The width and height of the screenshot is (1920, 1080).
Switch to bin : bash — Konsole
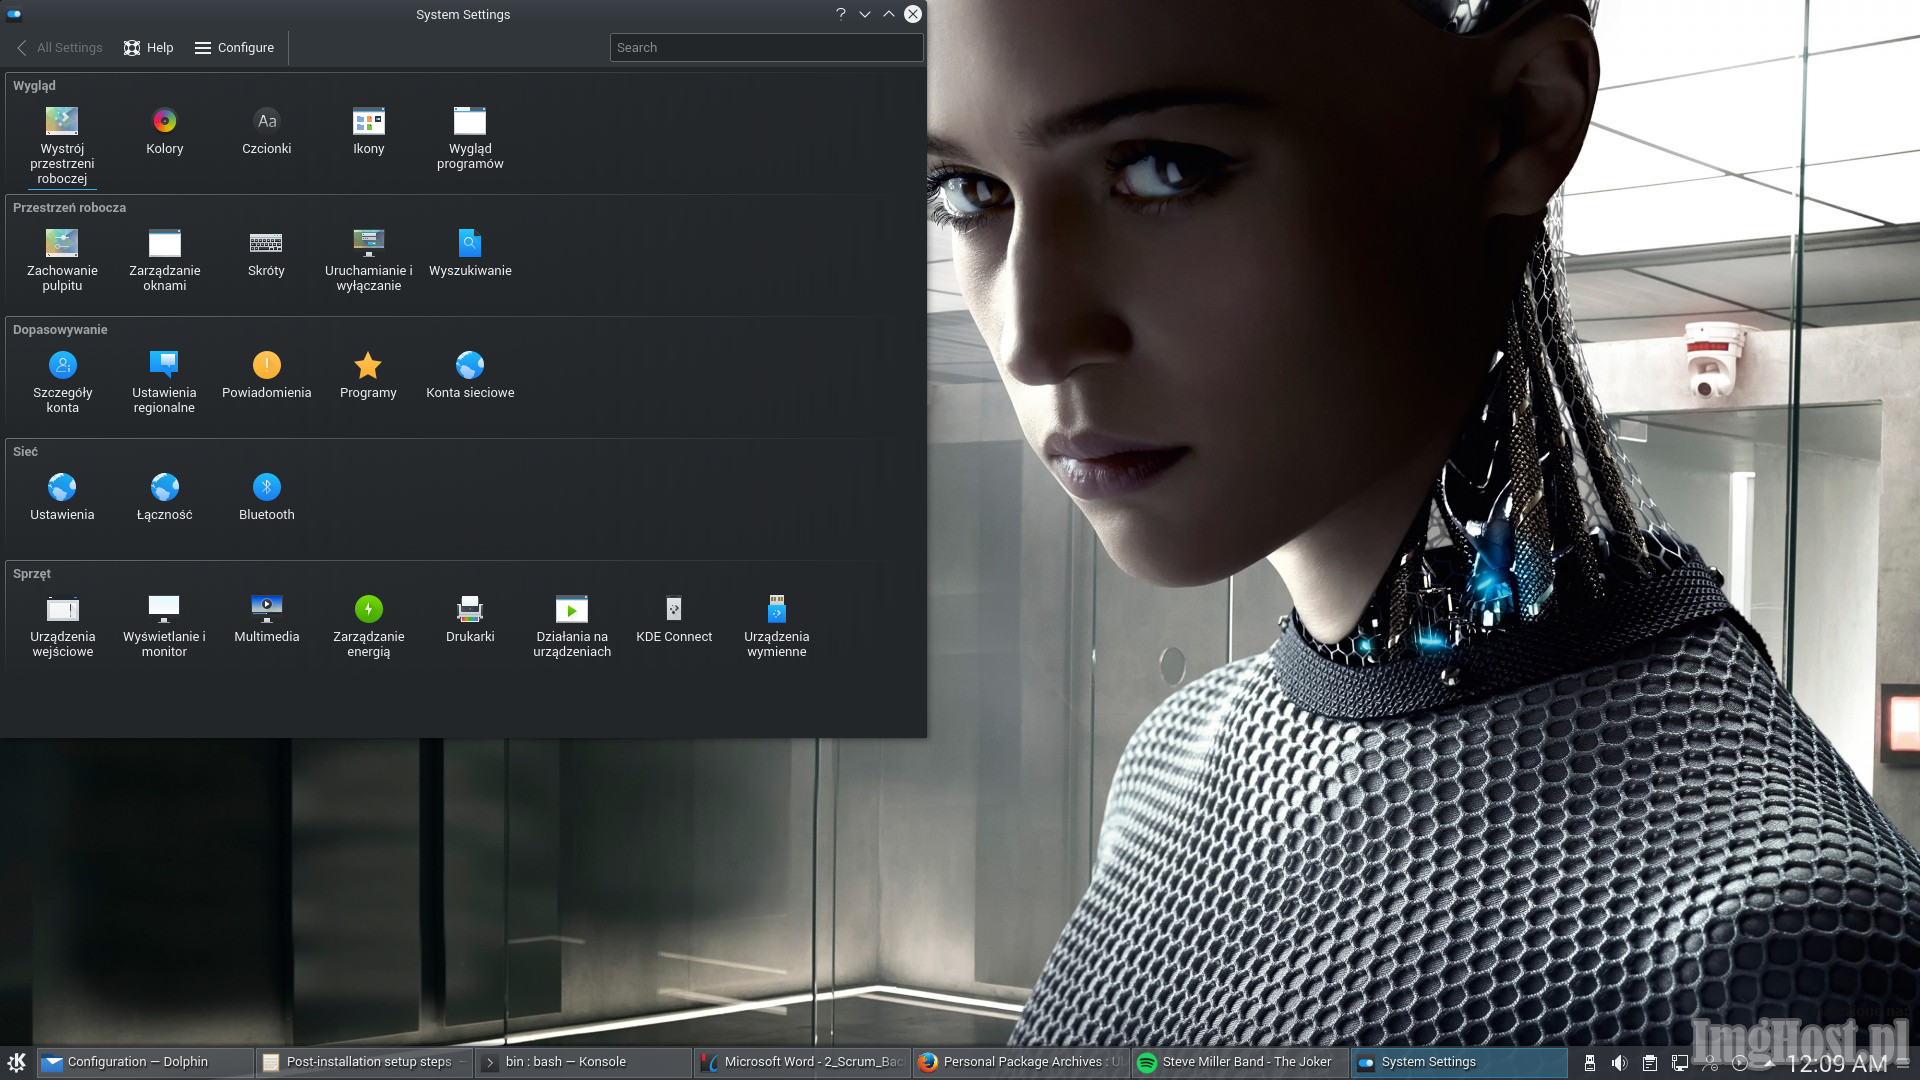click(584, 1062)
